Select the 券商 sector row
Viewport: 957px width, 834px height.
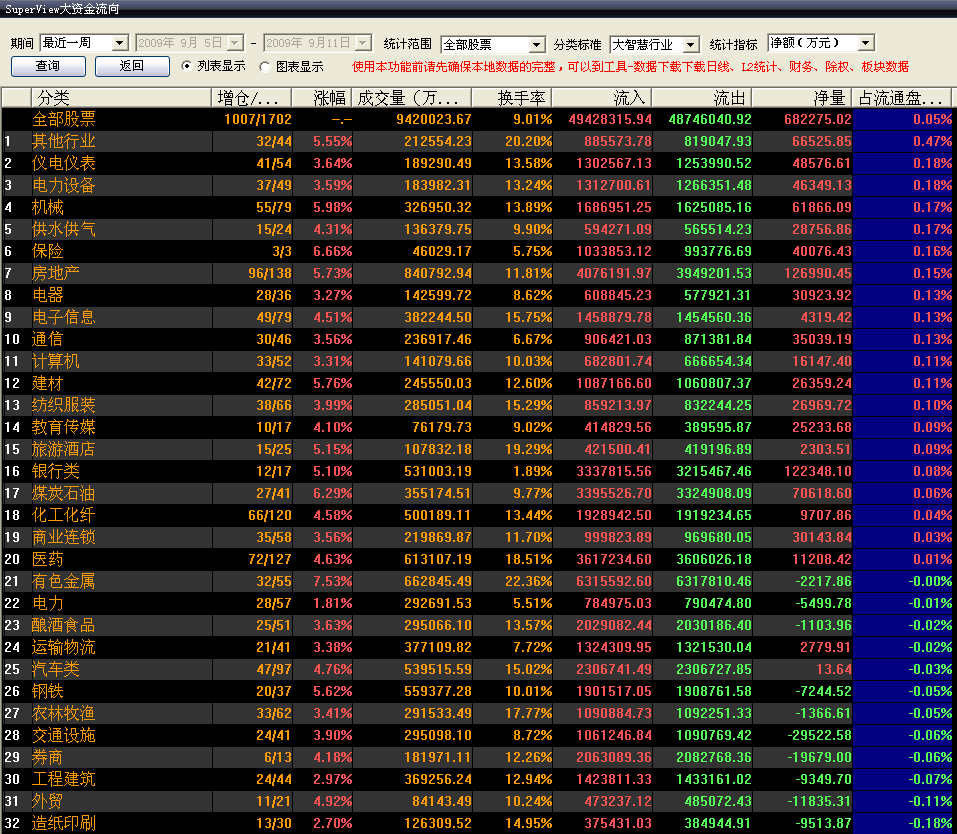click(x=47, y=757)
